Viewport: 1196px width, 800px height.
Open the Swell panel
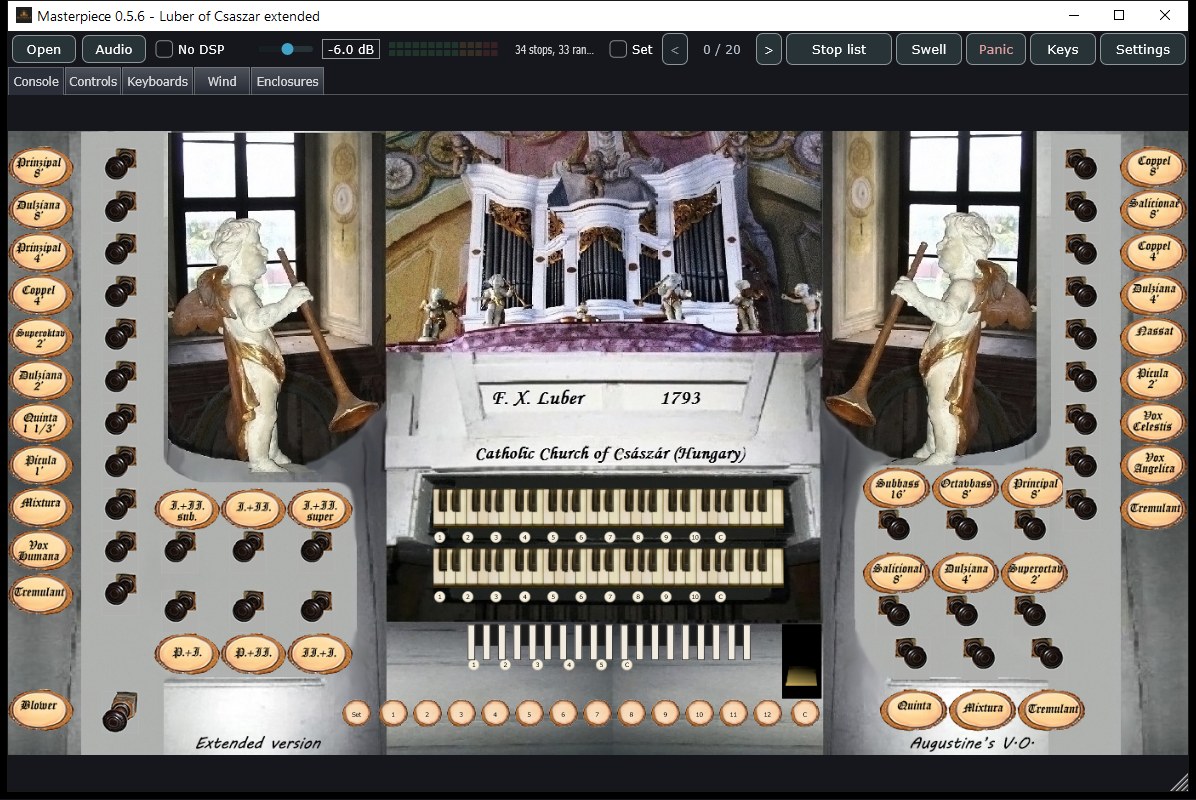[928, 50]
